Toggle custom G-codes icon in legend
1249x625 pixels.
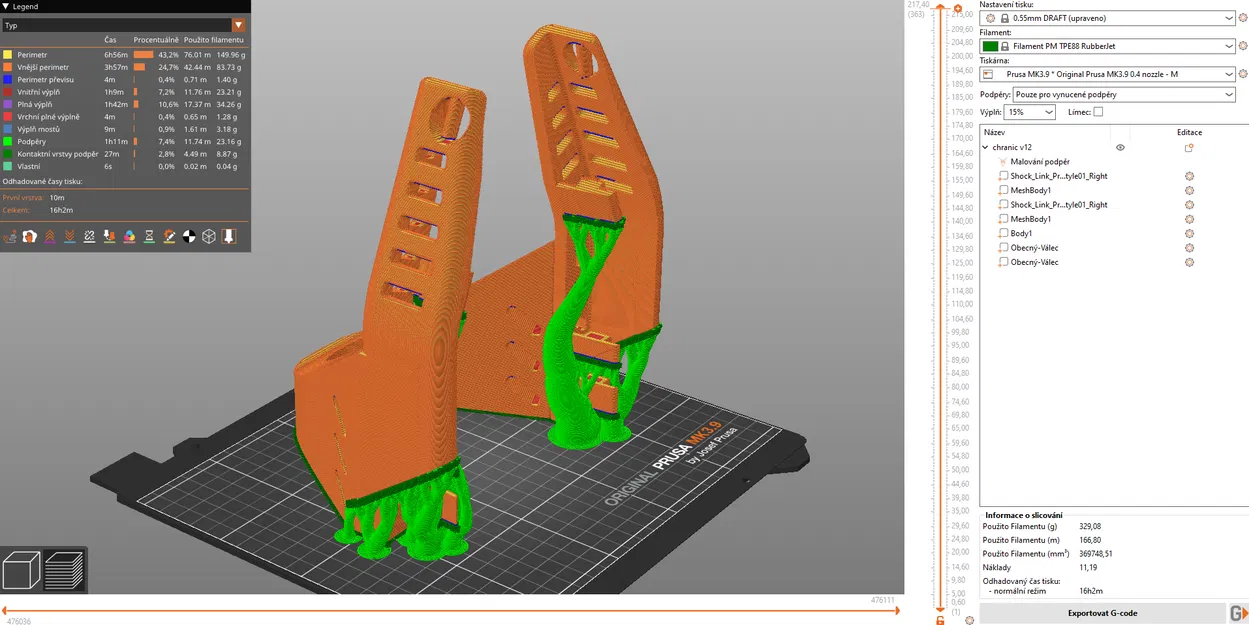170,236
